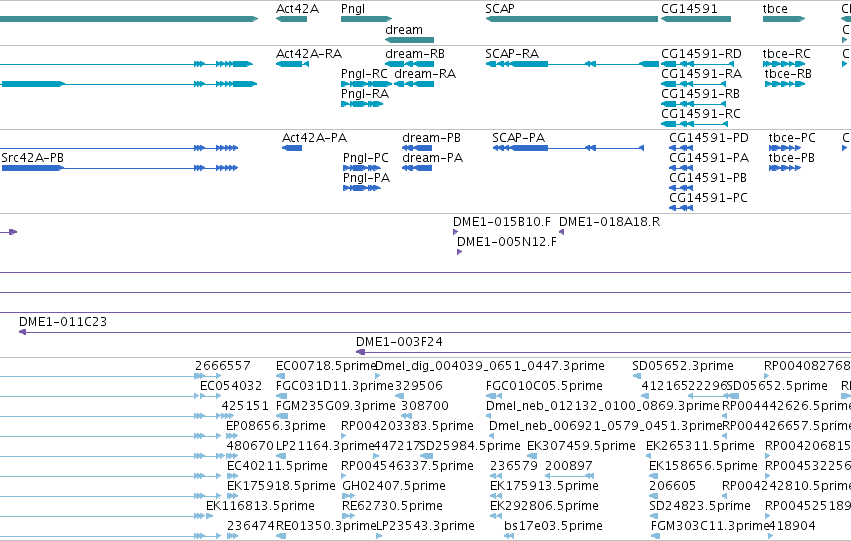Select the DME1-015B10.F BAC end label
The width and height of the screenshot is (851, 541).
pos(502,222)
